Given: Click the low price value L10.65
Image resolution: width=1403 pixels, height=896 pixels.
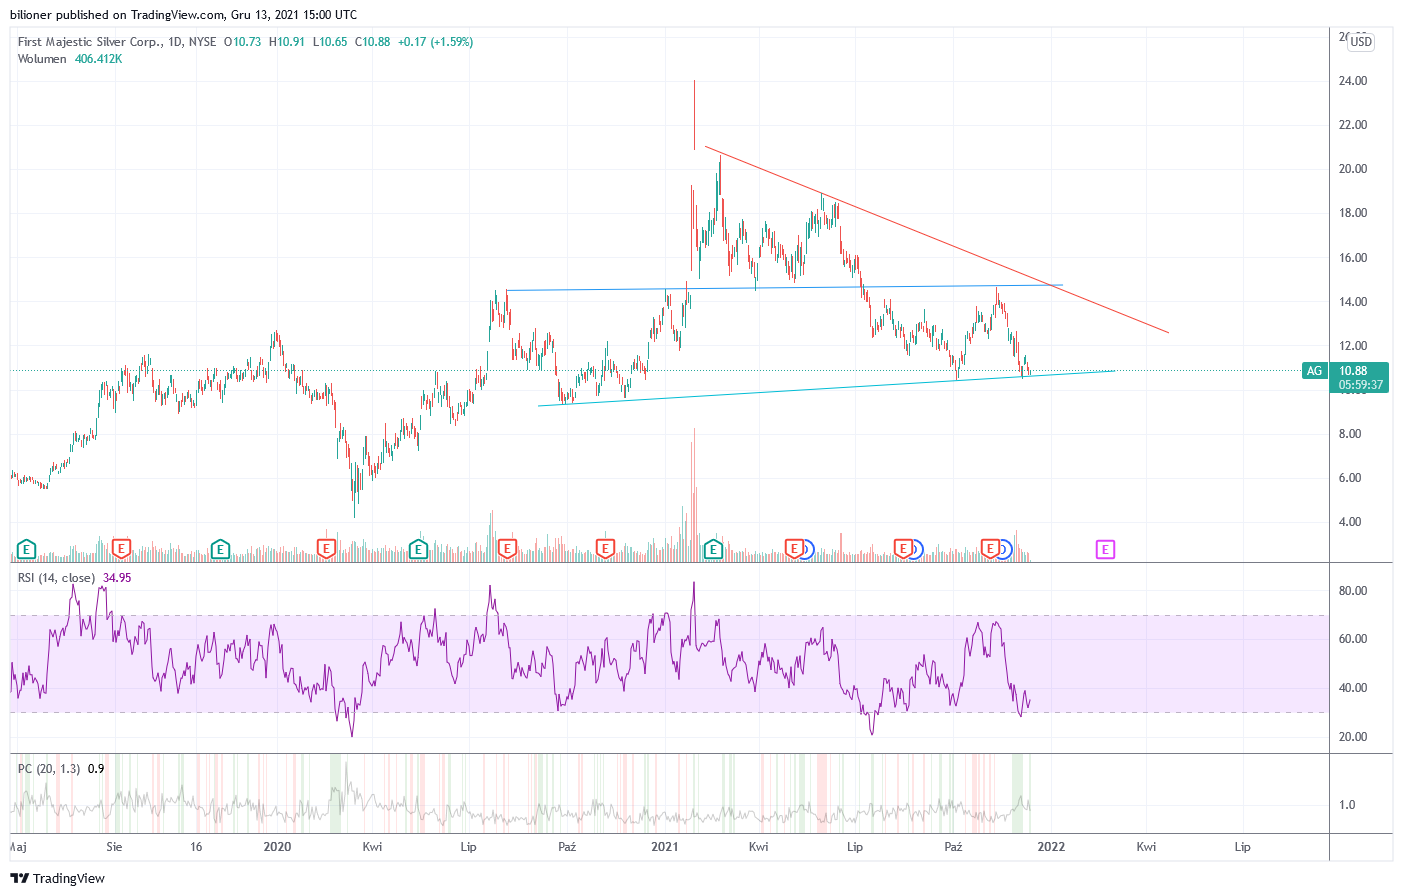Looking at the screenshot, I should [x=330, y=42].
